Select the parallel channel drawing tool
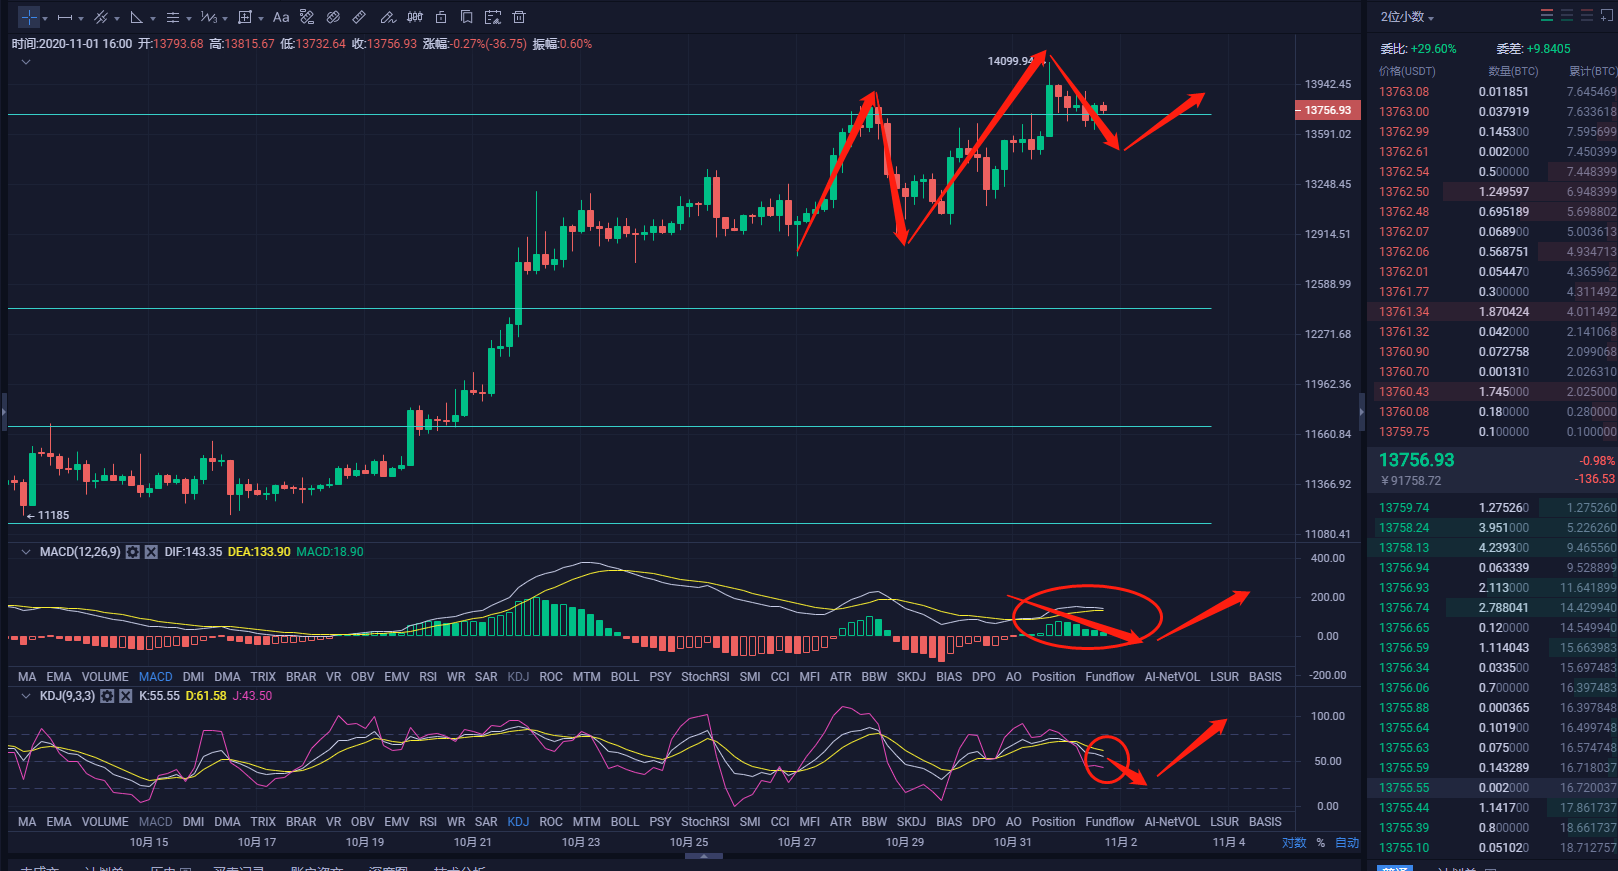This screenshot has width=1618, height=871. tap(101, 17)
